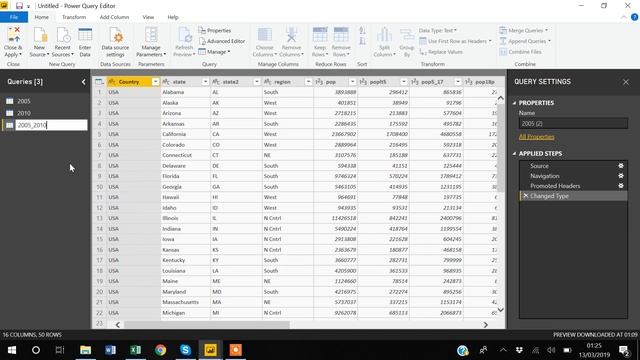
Task: Collapse the APPLIED STEPS section
Action: tap(514, 153)
